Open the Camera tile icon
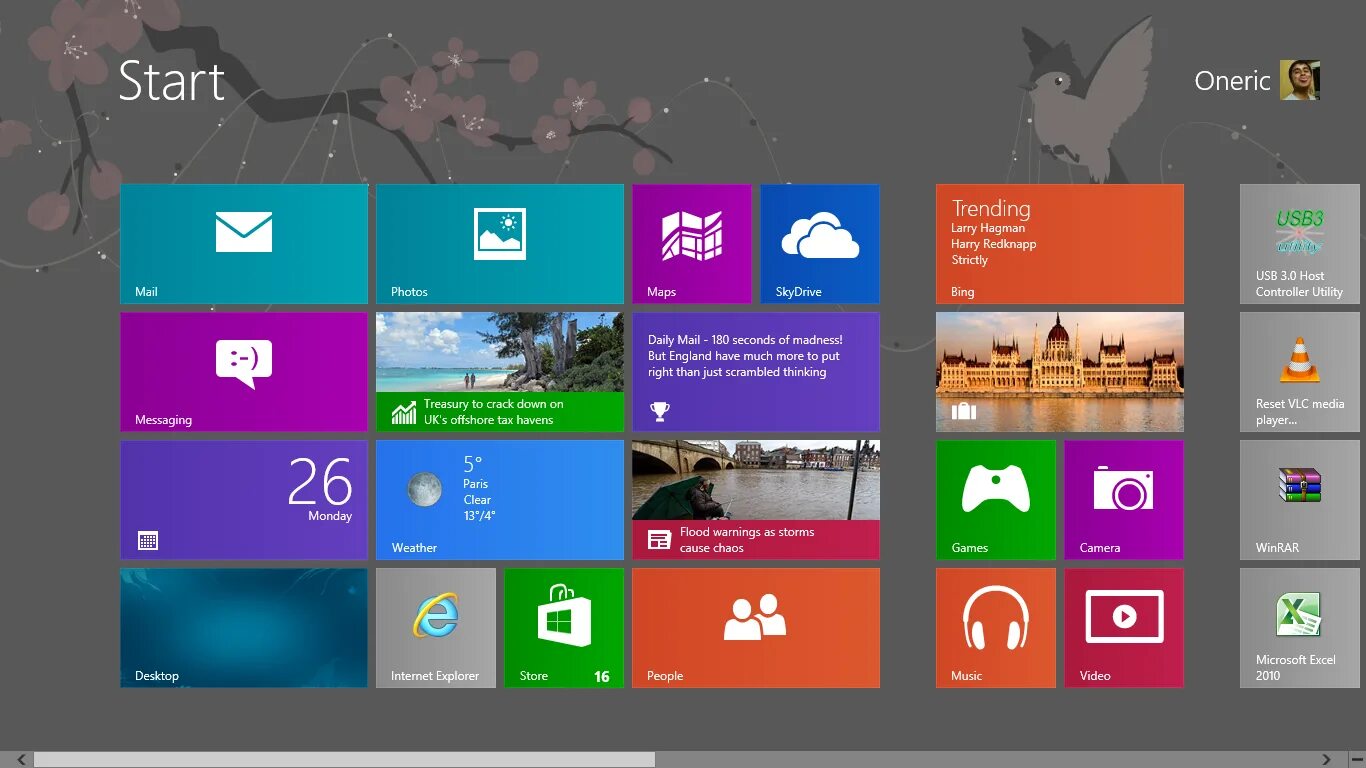1366x768 pixels. click(x=1124, y=489)
